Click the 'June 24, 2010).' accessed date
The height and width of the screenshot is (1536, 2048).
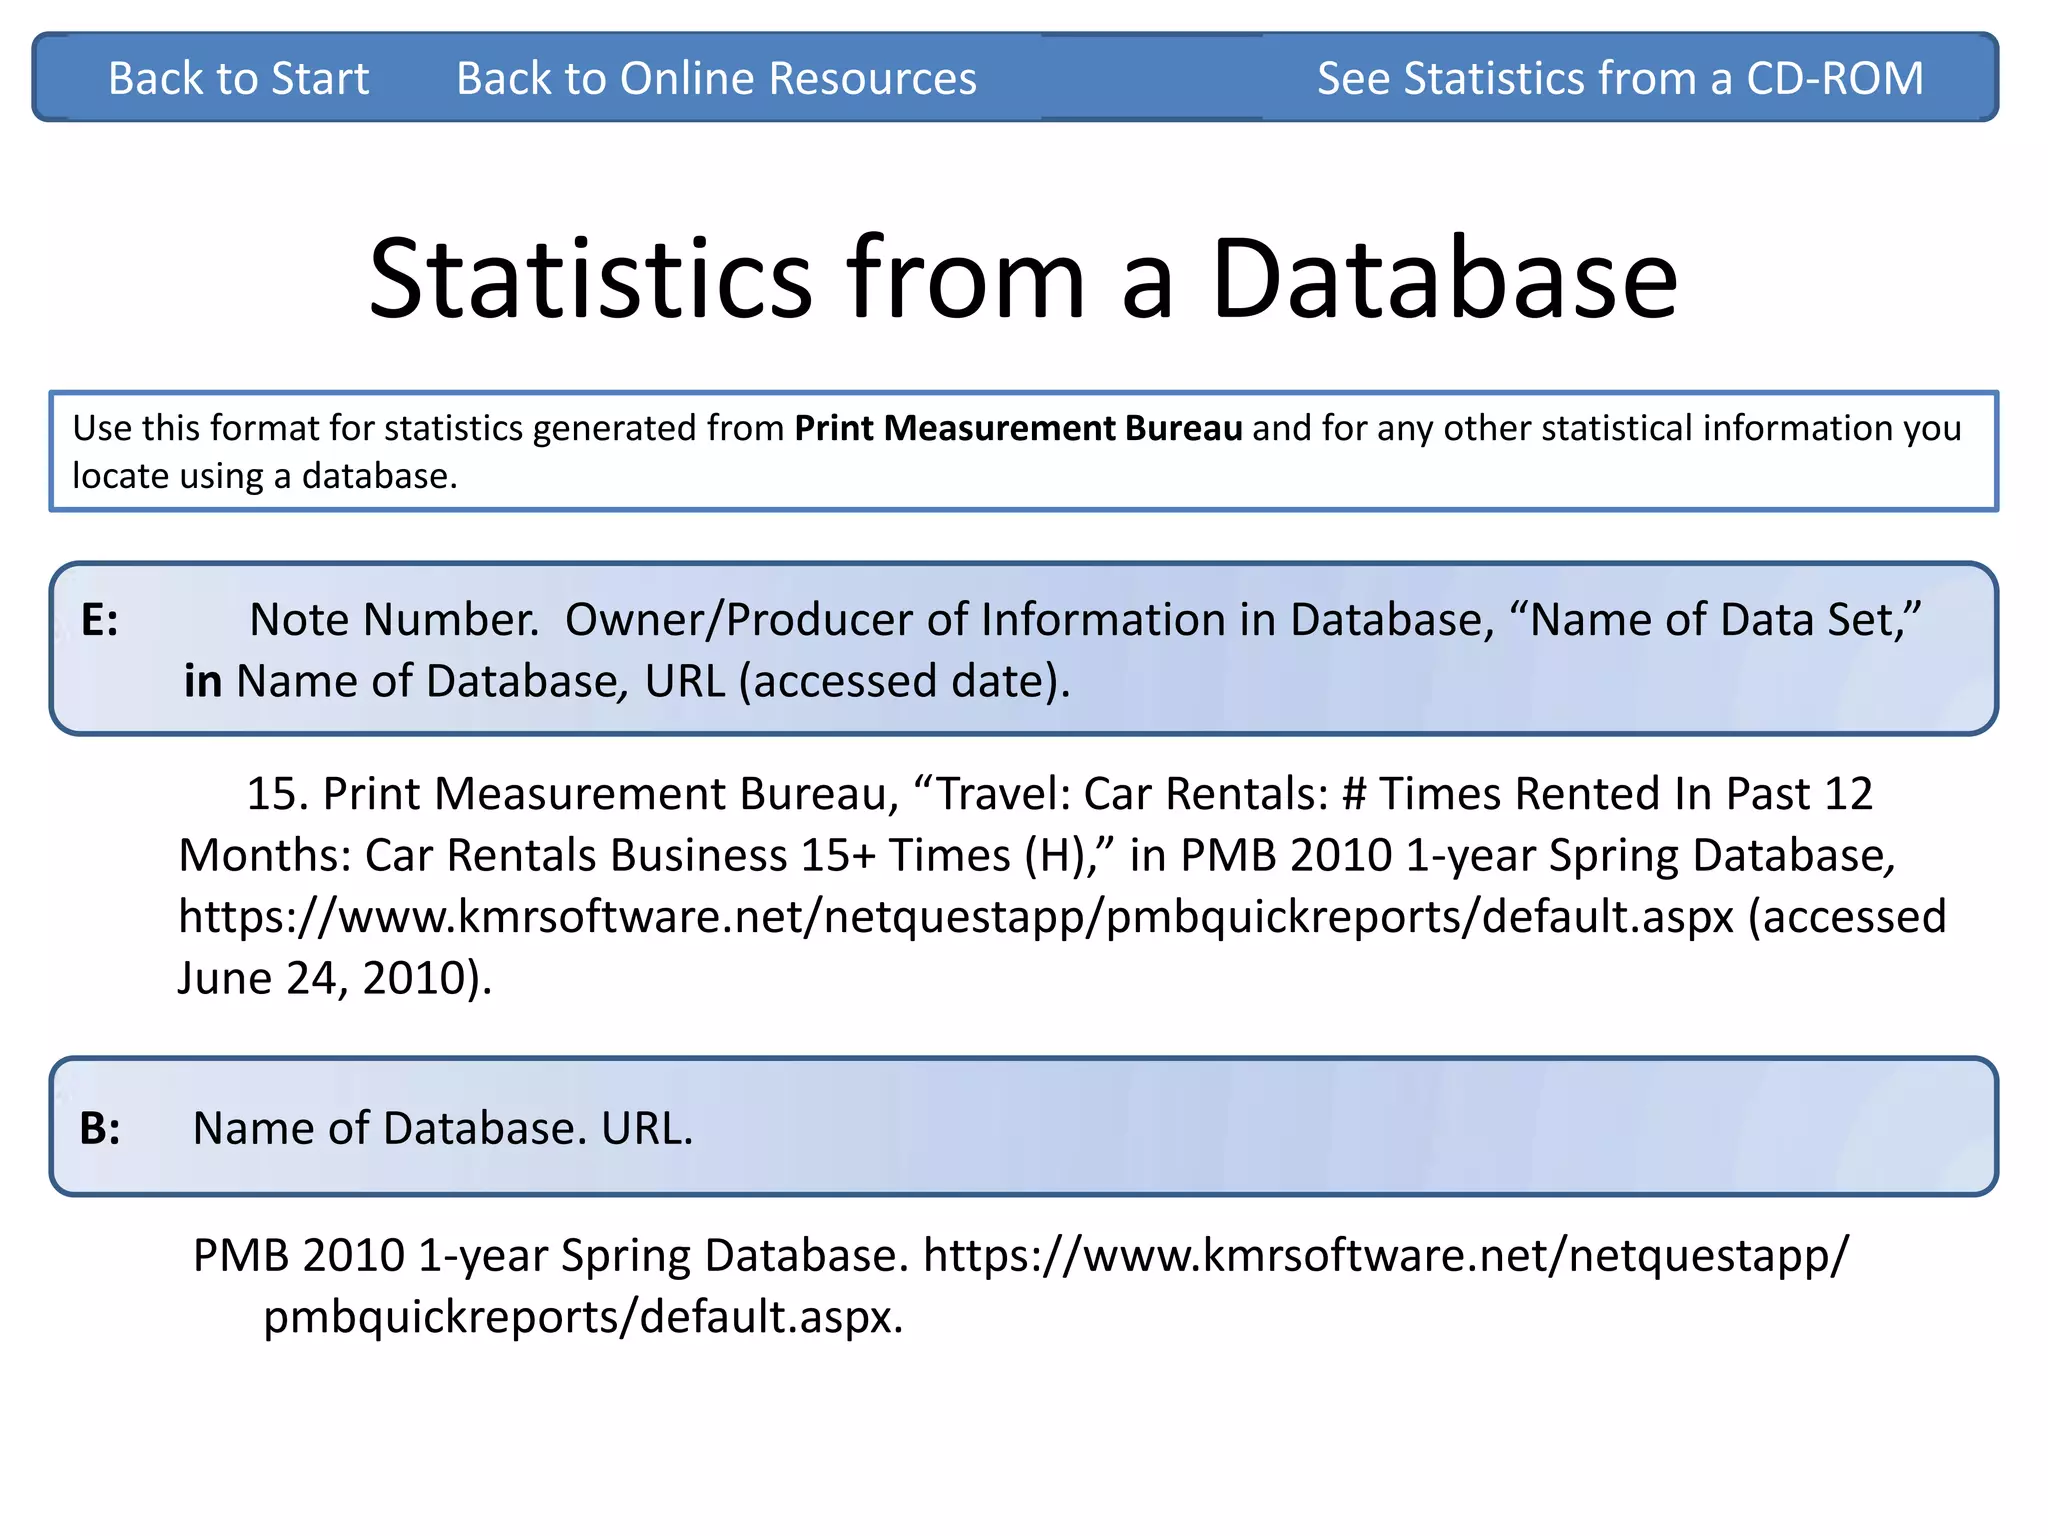(335, 978)
